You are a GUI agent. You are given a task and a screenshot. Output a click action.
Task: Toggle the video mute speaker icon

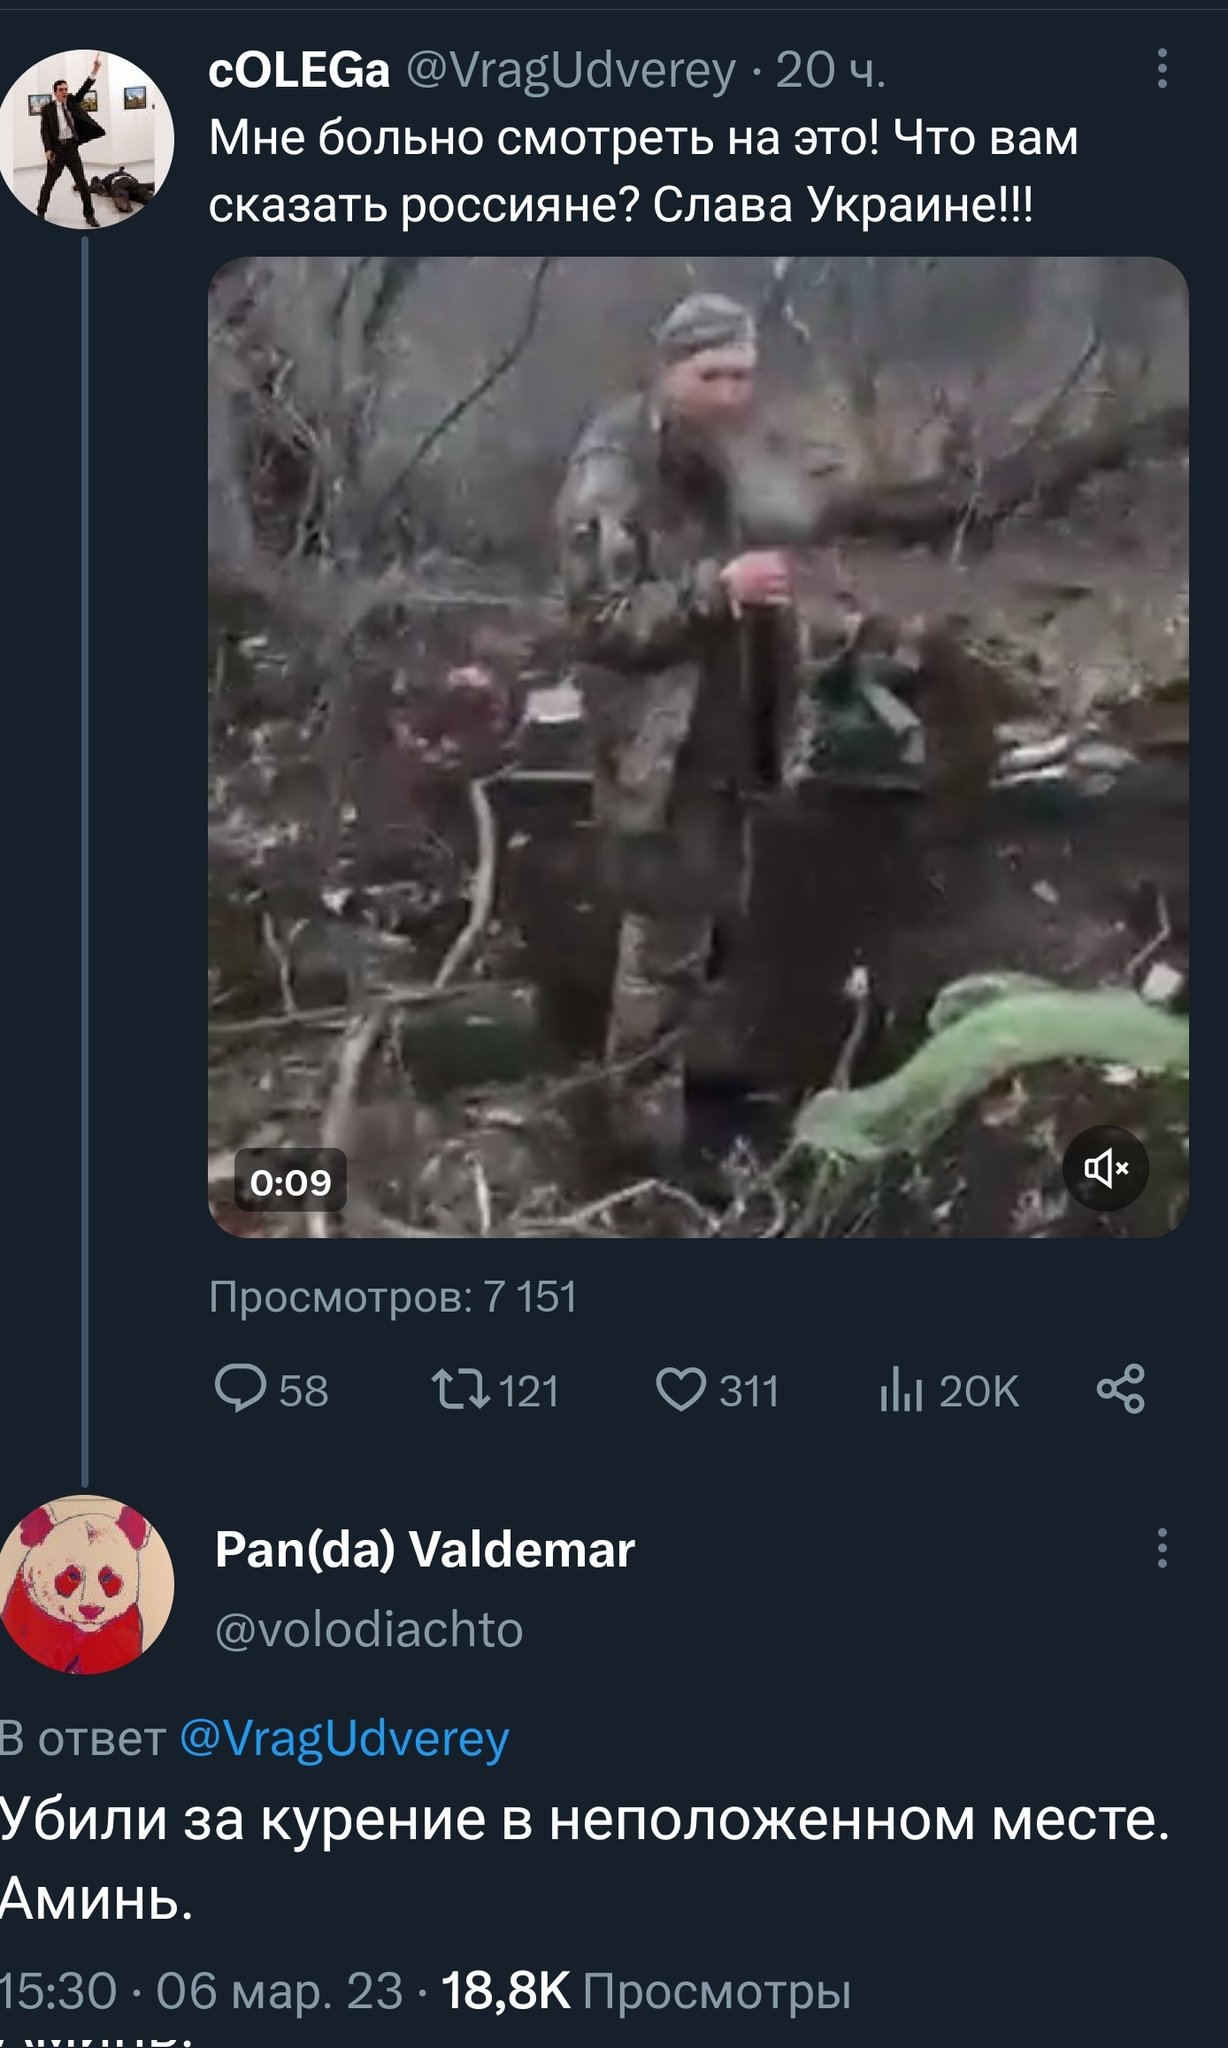[1105, 1168]
